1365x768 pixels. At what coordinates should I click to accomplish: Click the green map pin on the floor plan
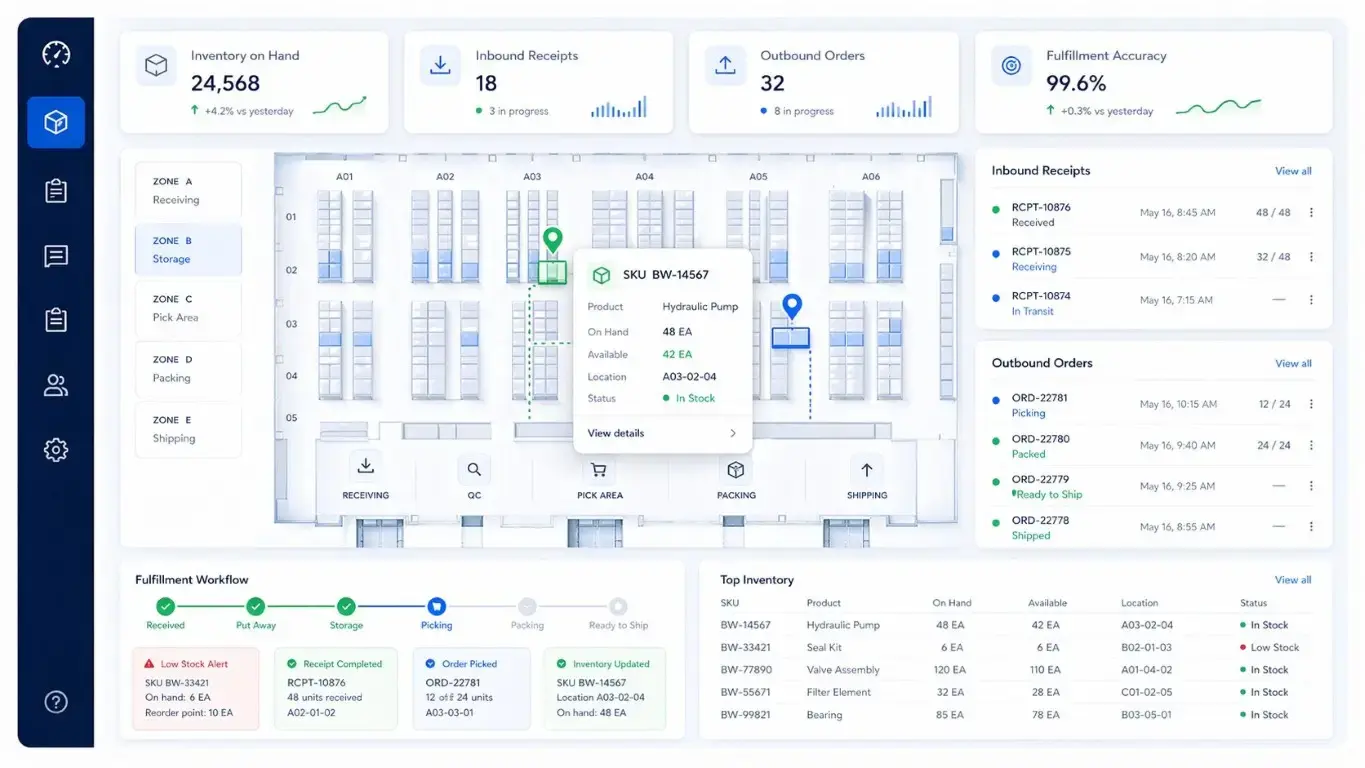(x=552, y=240)
